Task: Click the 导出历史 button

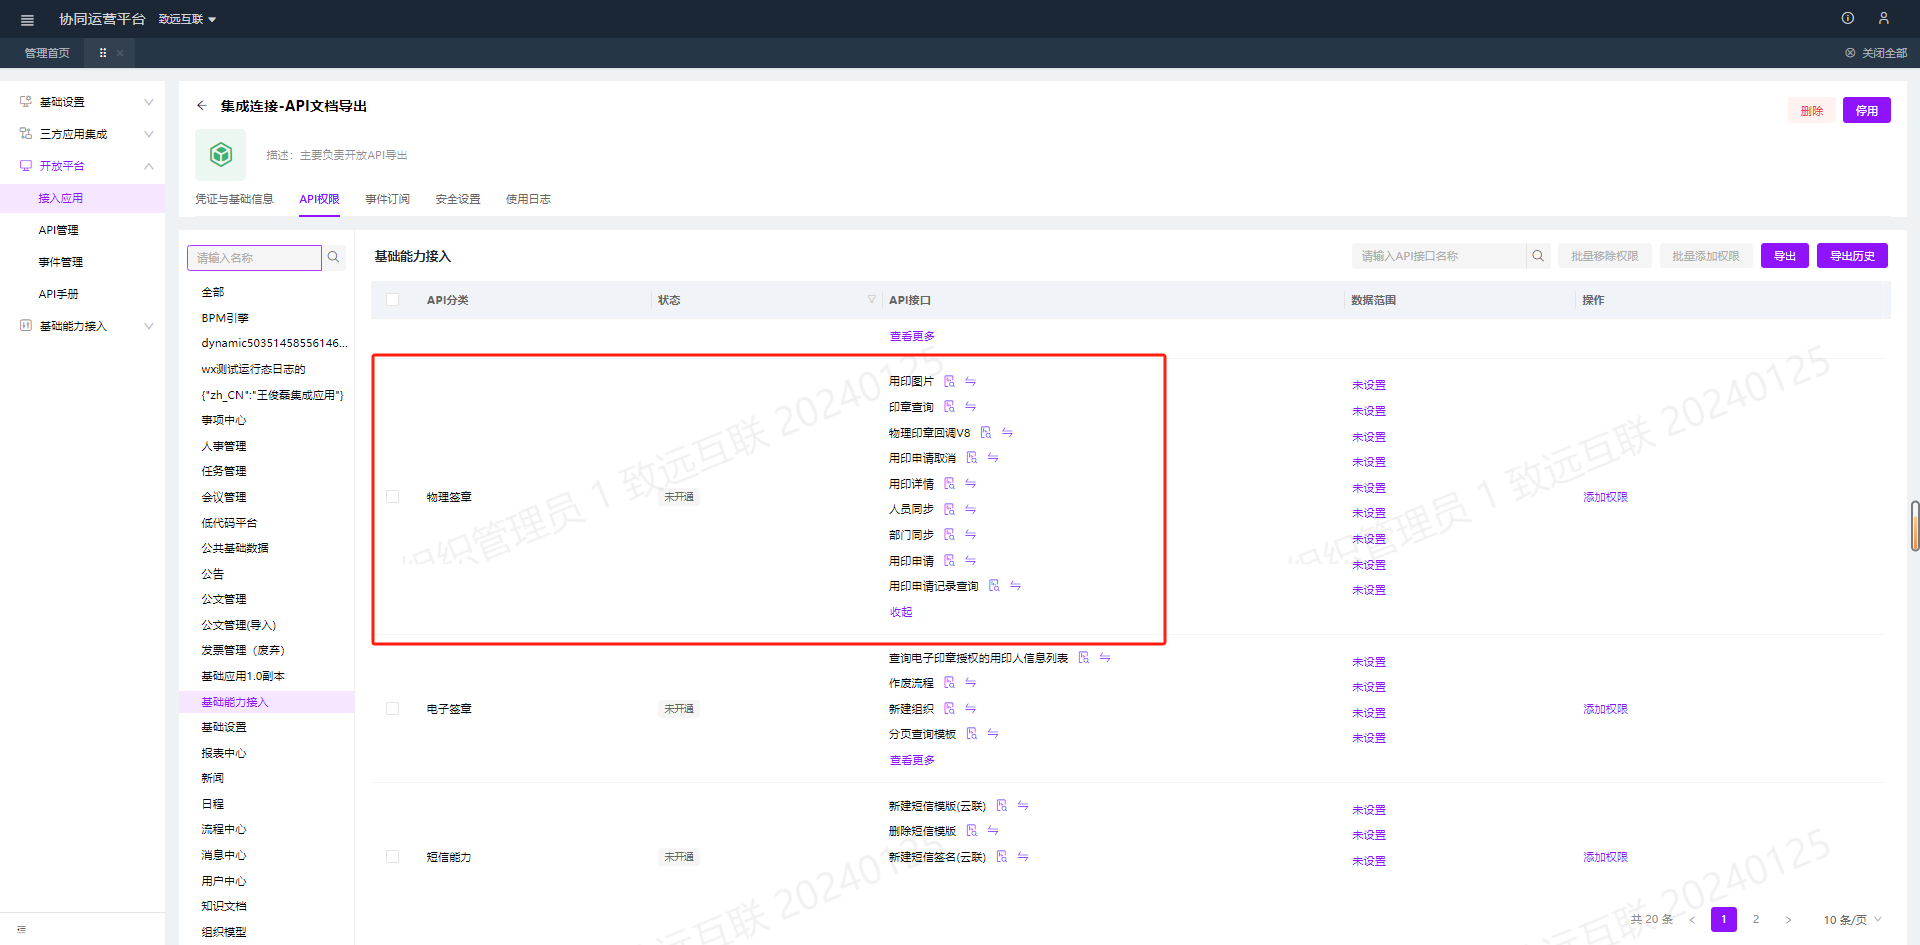Action: click(1852, 256)
